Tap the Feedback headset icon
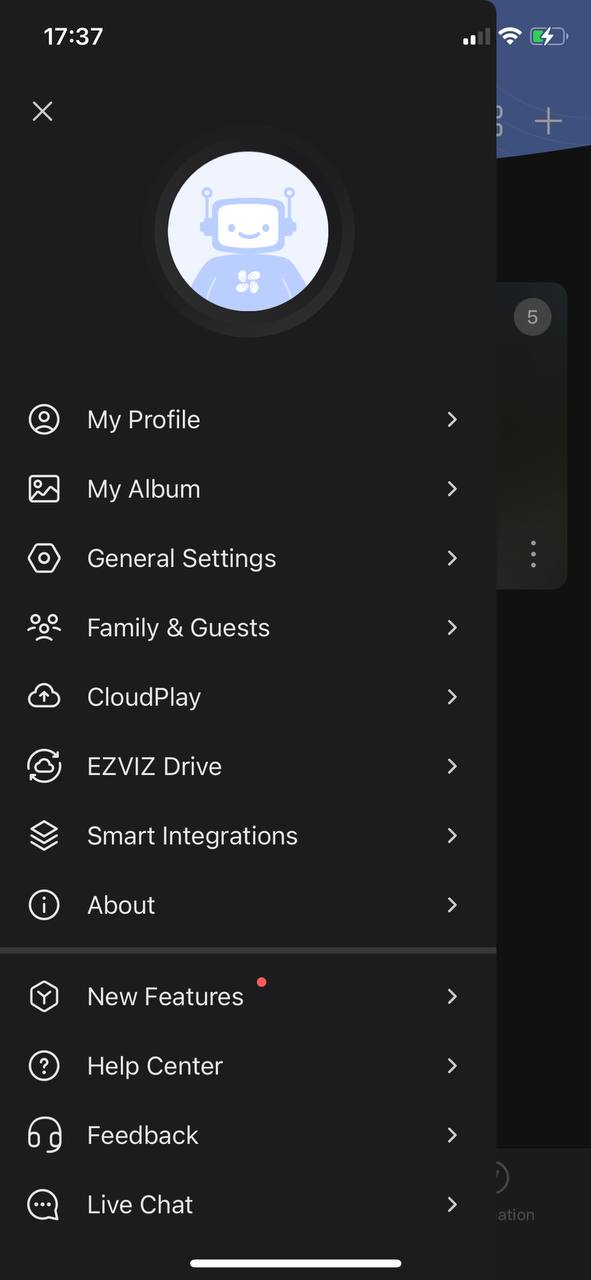 (44, 1135)
